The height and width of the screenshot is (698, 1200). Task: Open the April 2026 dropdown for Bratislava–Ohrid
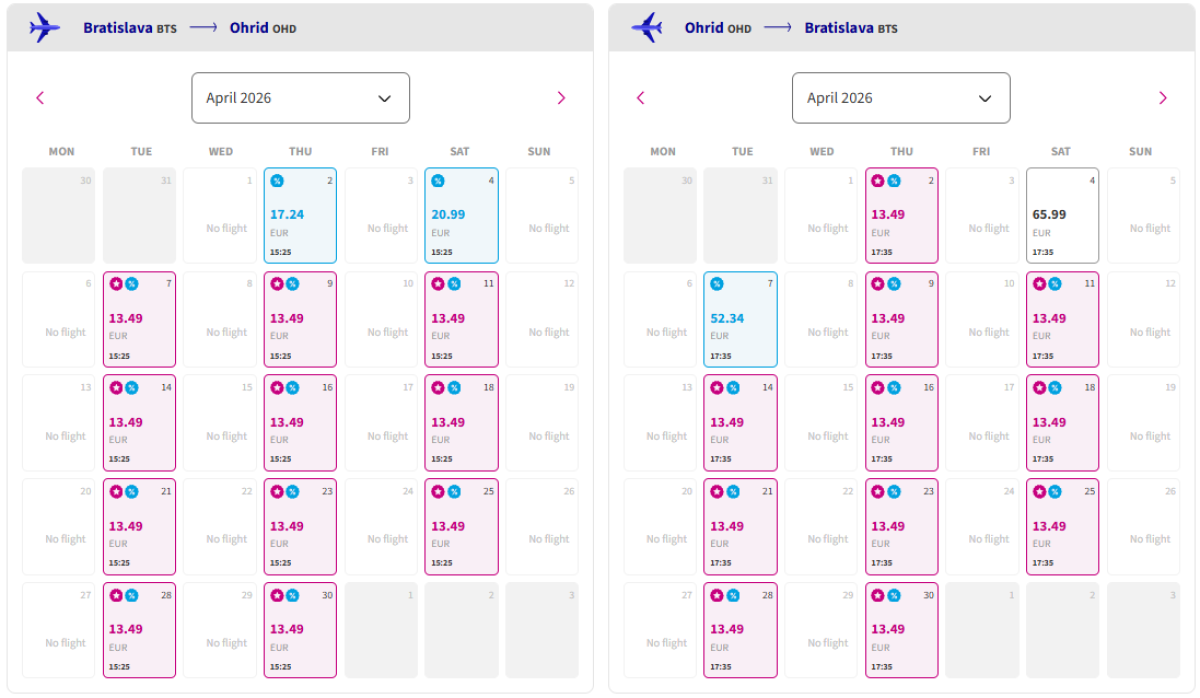click(300, 98)
